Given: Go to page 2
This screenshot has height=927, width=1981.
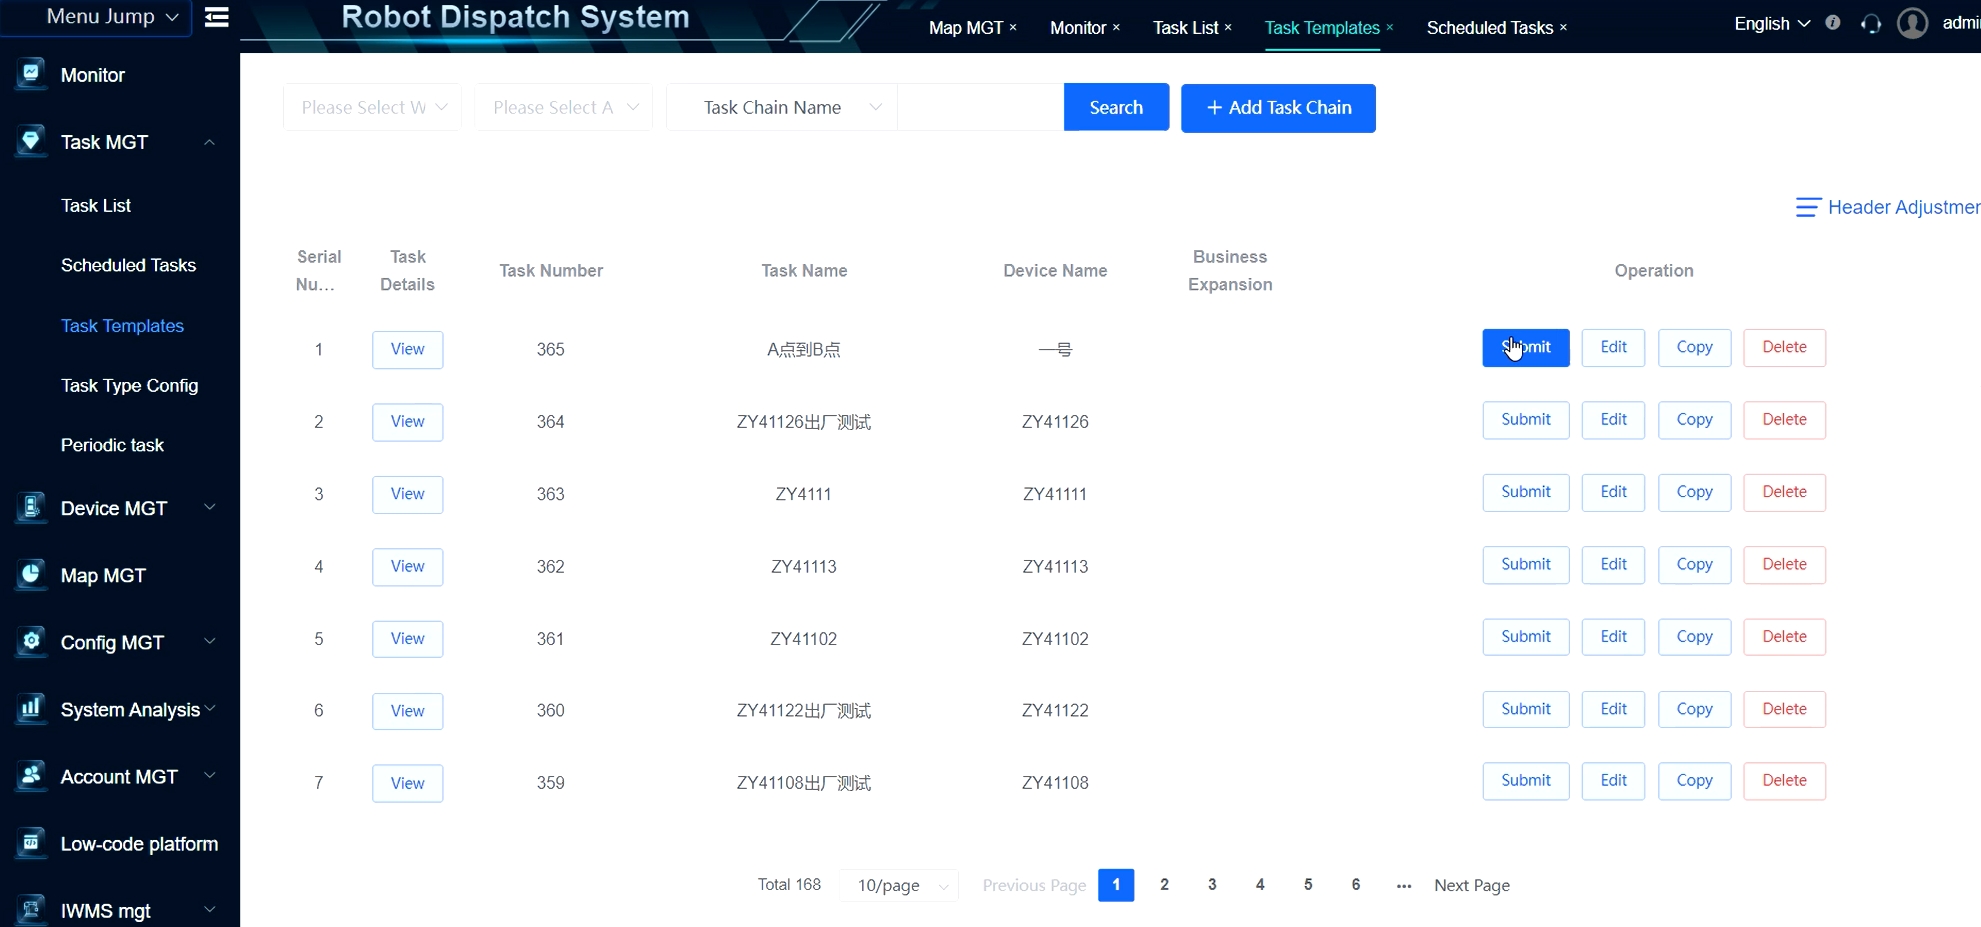Looking at the screenshot, I should [1164, 885].
